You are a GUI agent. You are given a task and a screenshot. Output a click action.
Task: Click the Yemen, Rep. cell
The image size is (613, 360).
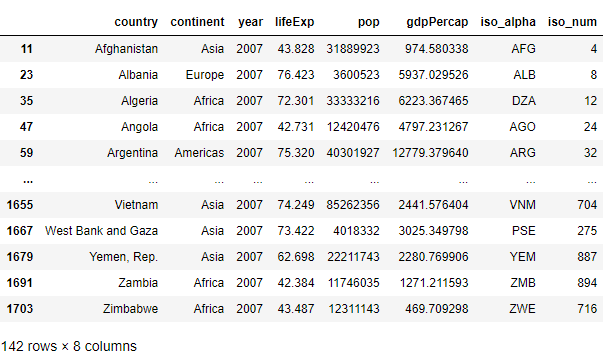[124, 257]
